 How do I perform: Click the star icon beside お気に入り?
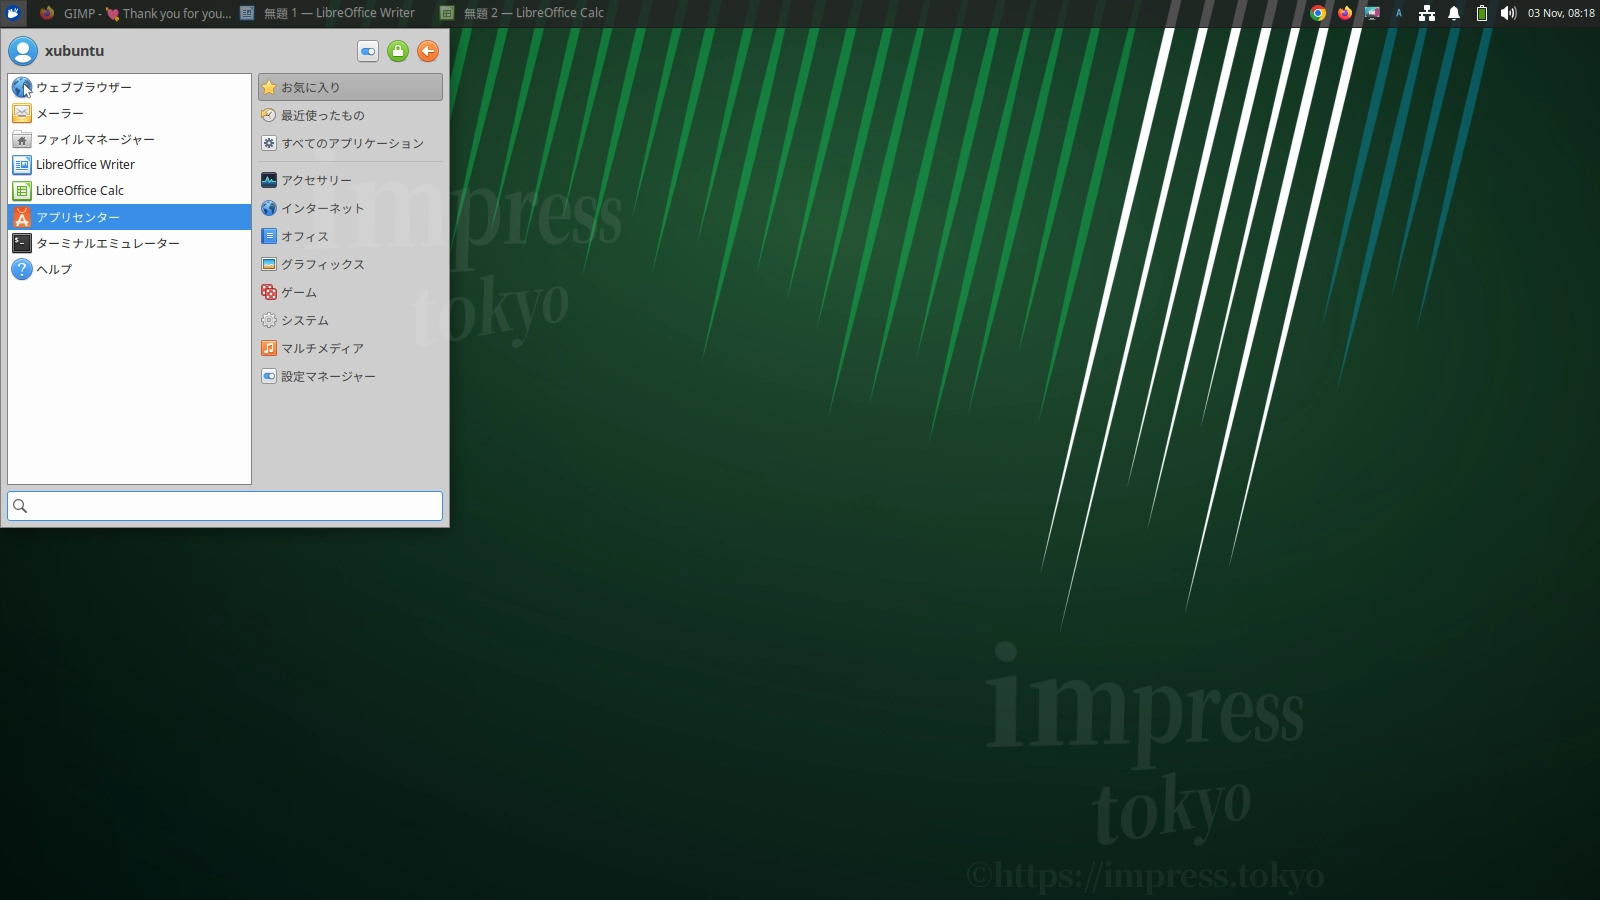(x=269, y=87)
